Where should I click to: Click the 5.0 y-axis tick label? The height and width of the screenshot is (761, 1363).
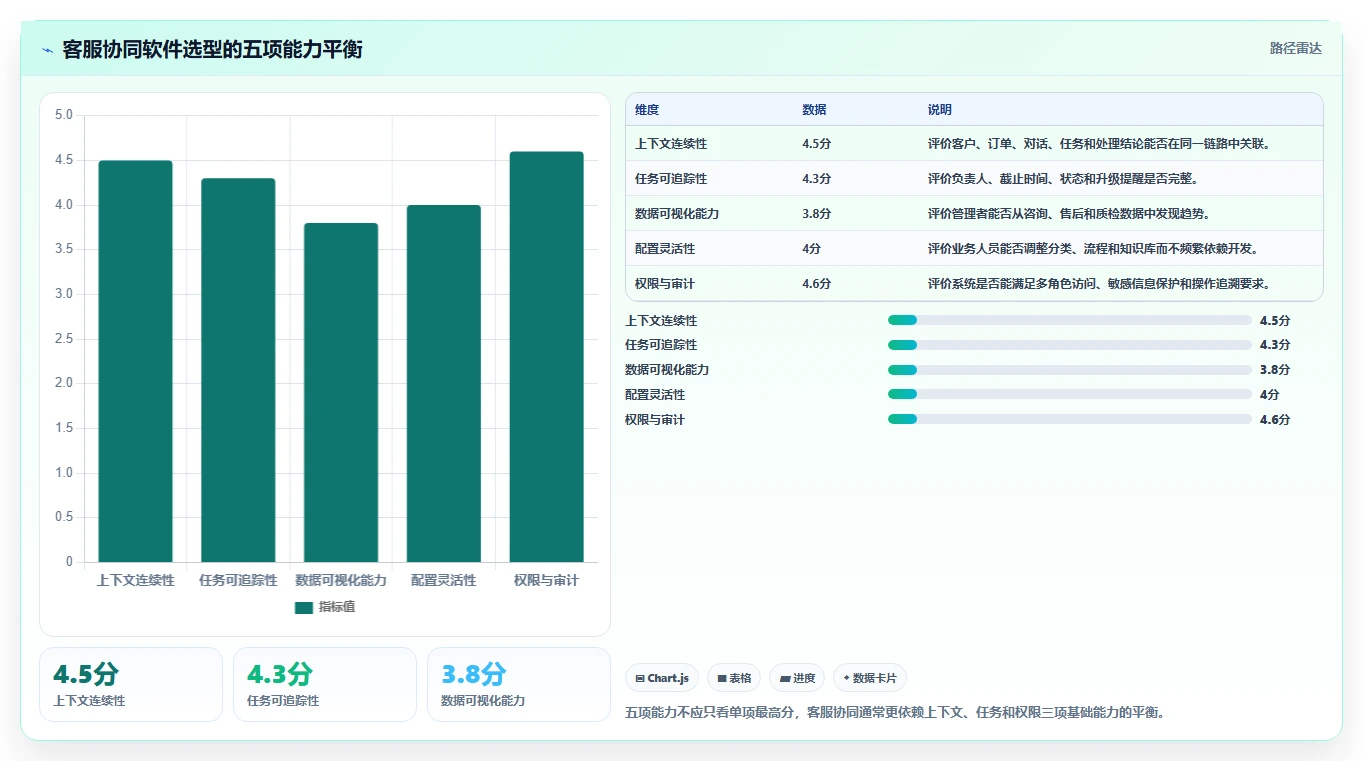[x=64, y=115]
